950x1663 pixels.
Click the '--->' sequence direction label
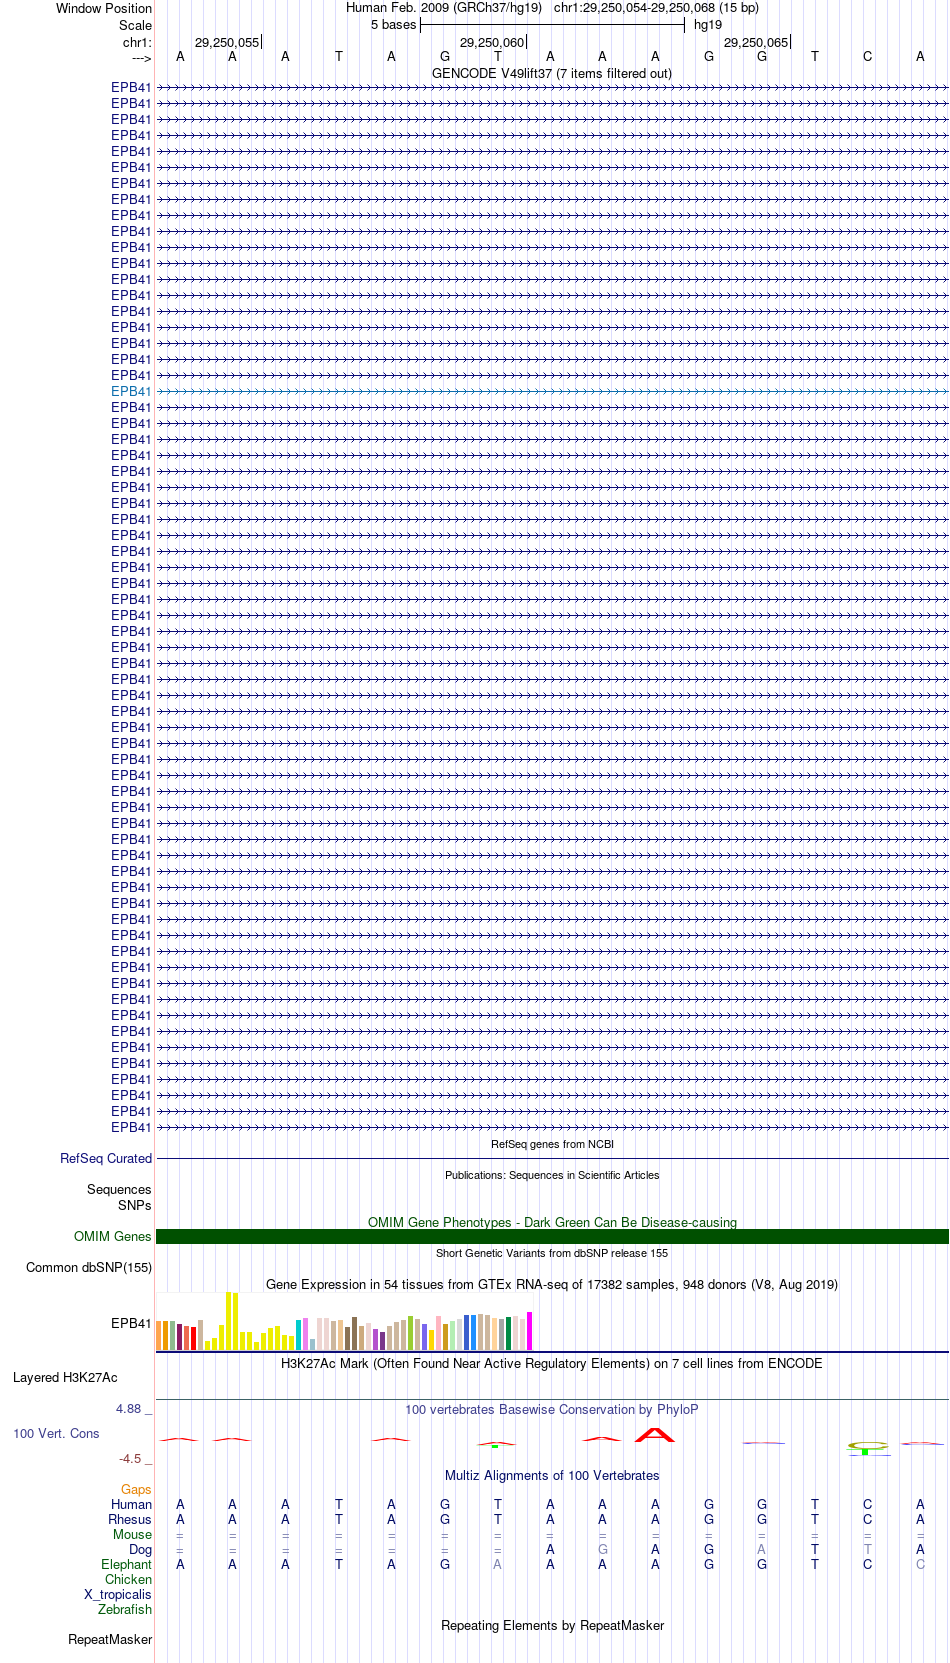click(x=141, y=58)
